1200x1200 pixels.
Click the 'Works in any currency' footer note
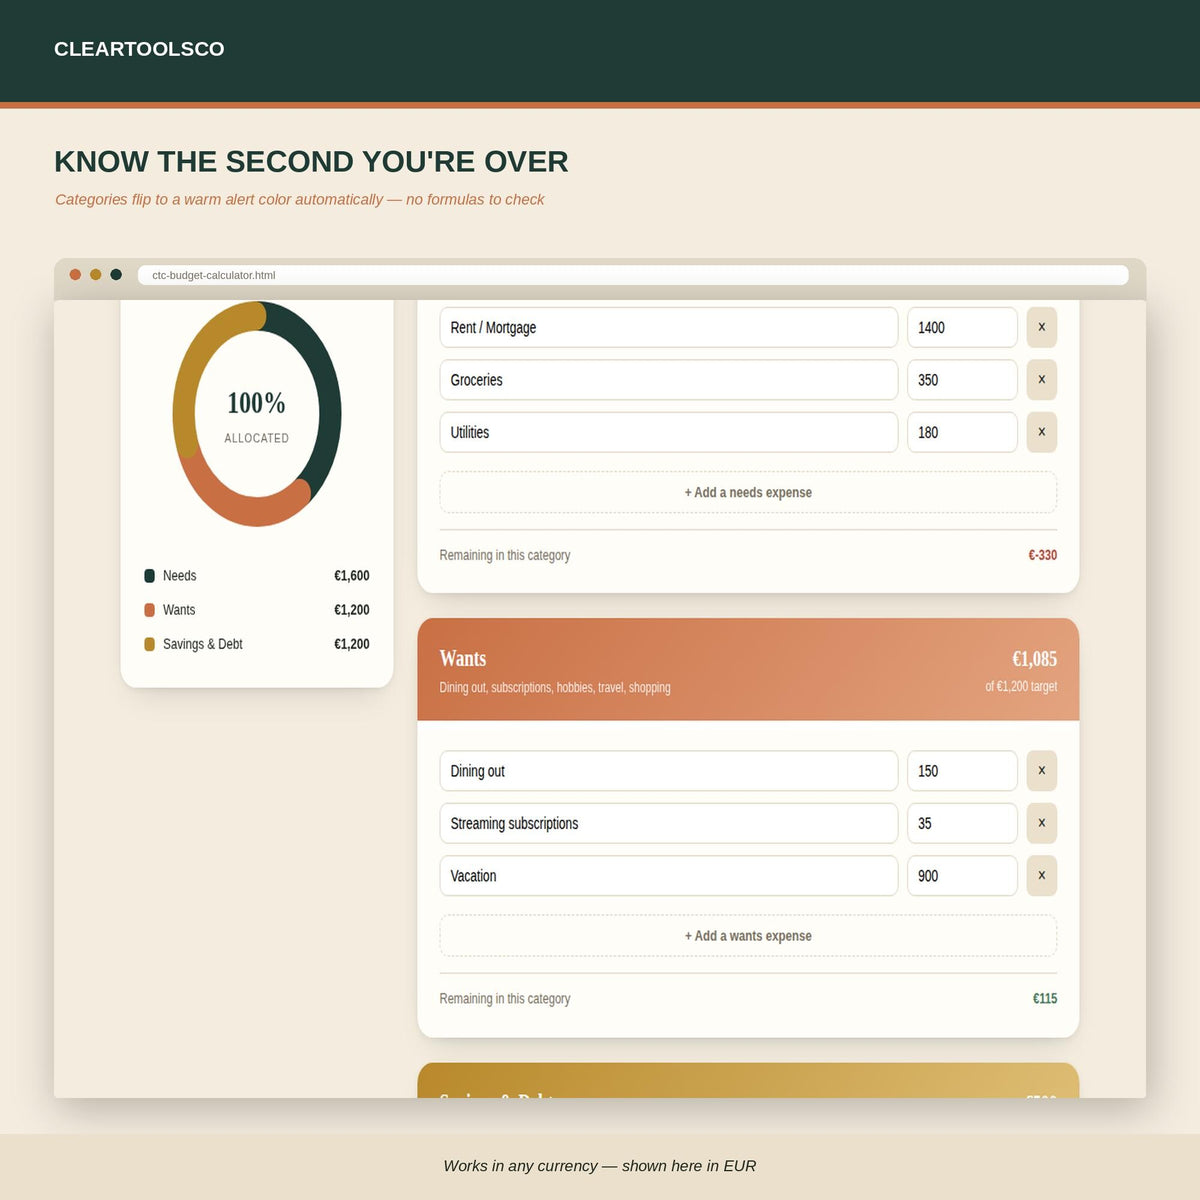coord(600,1166)
